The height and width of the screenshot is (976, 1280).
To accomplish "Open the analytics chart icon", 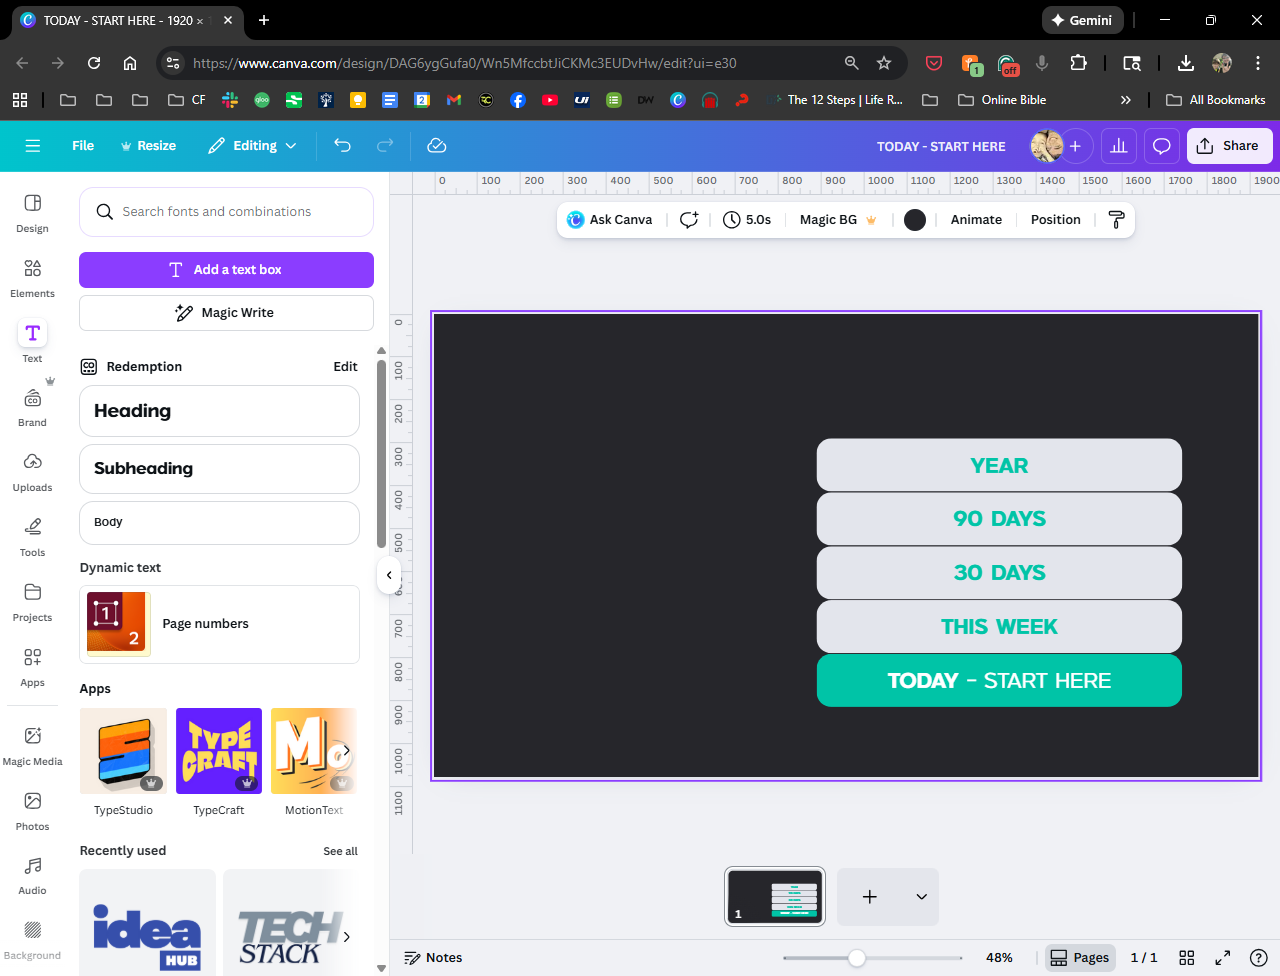I will click(x=1119, y=146).
